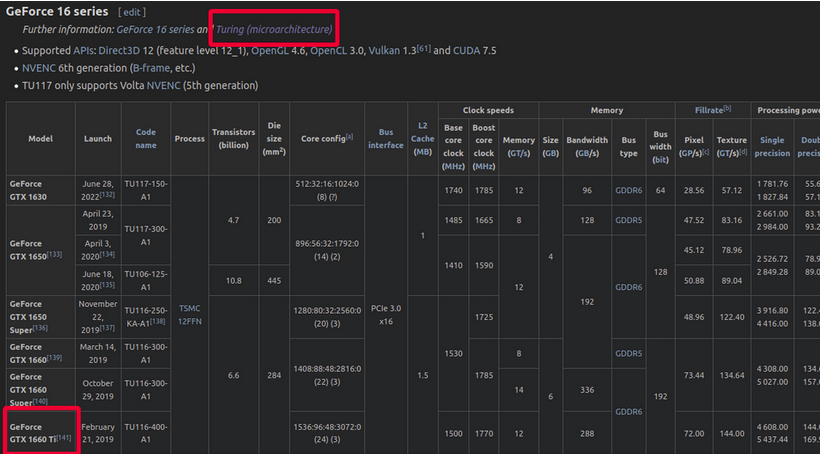This screenshot has width=820, height=454.
Task: Click the Fillrate header link
Action: coord(709,110)
